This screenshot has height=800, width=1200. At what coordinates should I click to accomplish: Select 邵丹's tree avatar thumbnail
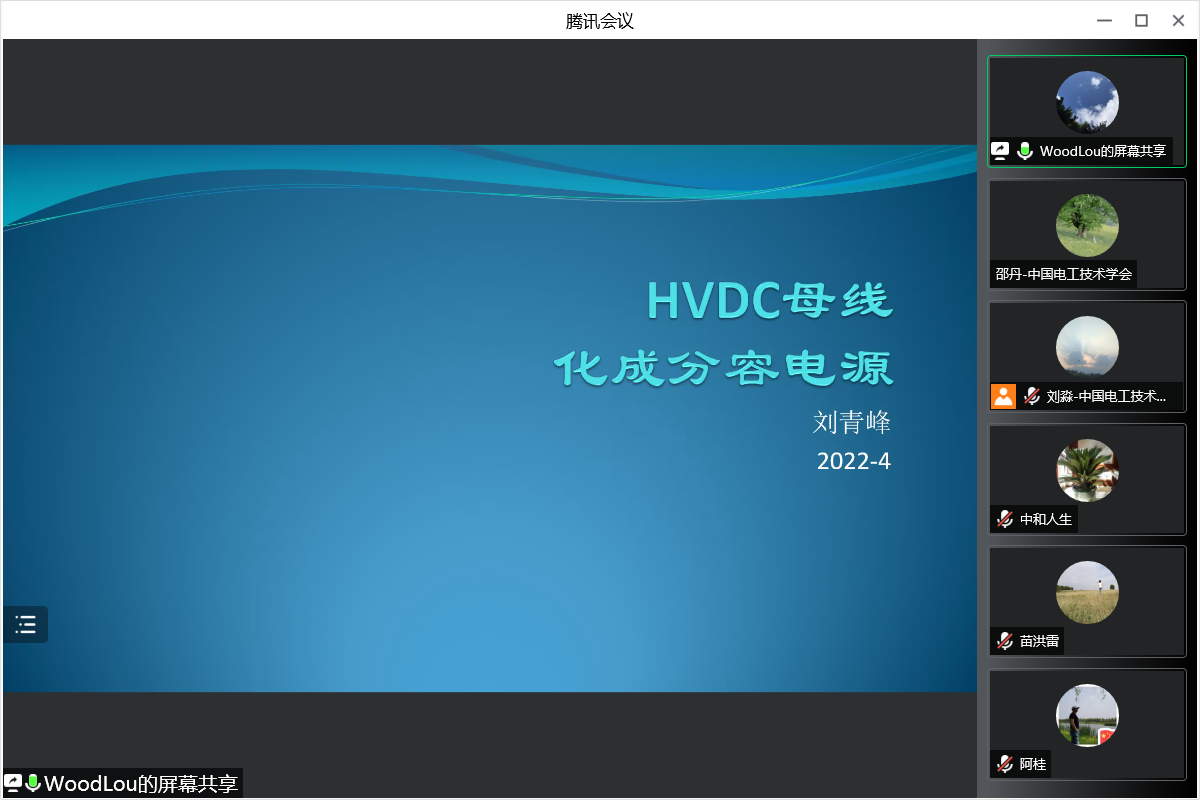pos(1087,225)
